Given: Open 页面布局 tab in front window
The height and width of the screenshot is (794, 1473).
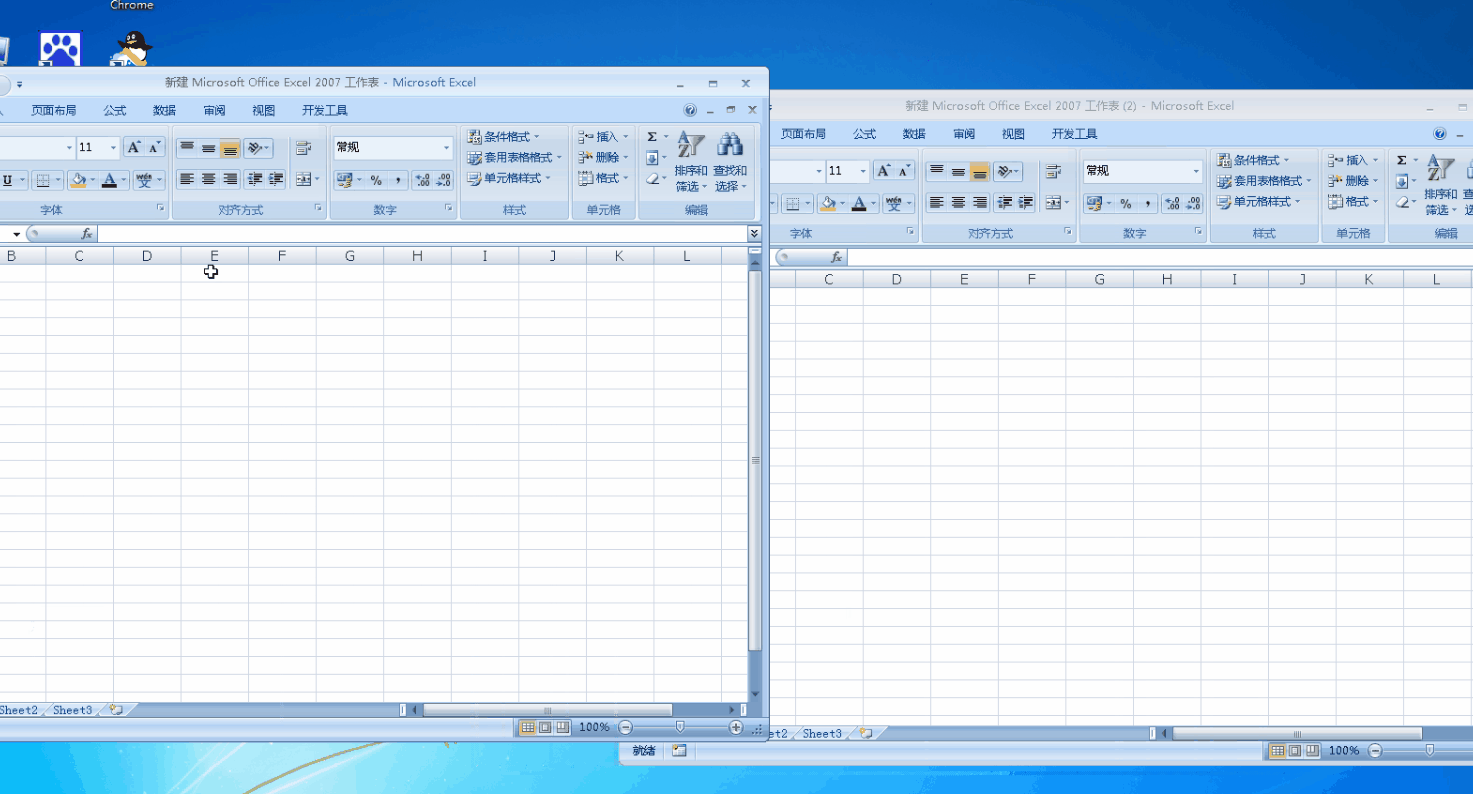Looking at the screenshot, I should pos(54,111).
